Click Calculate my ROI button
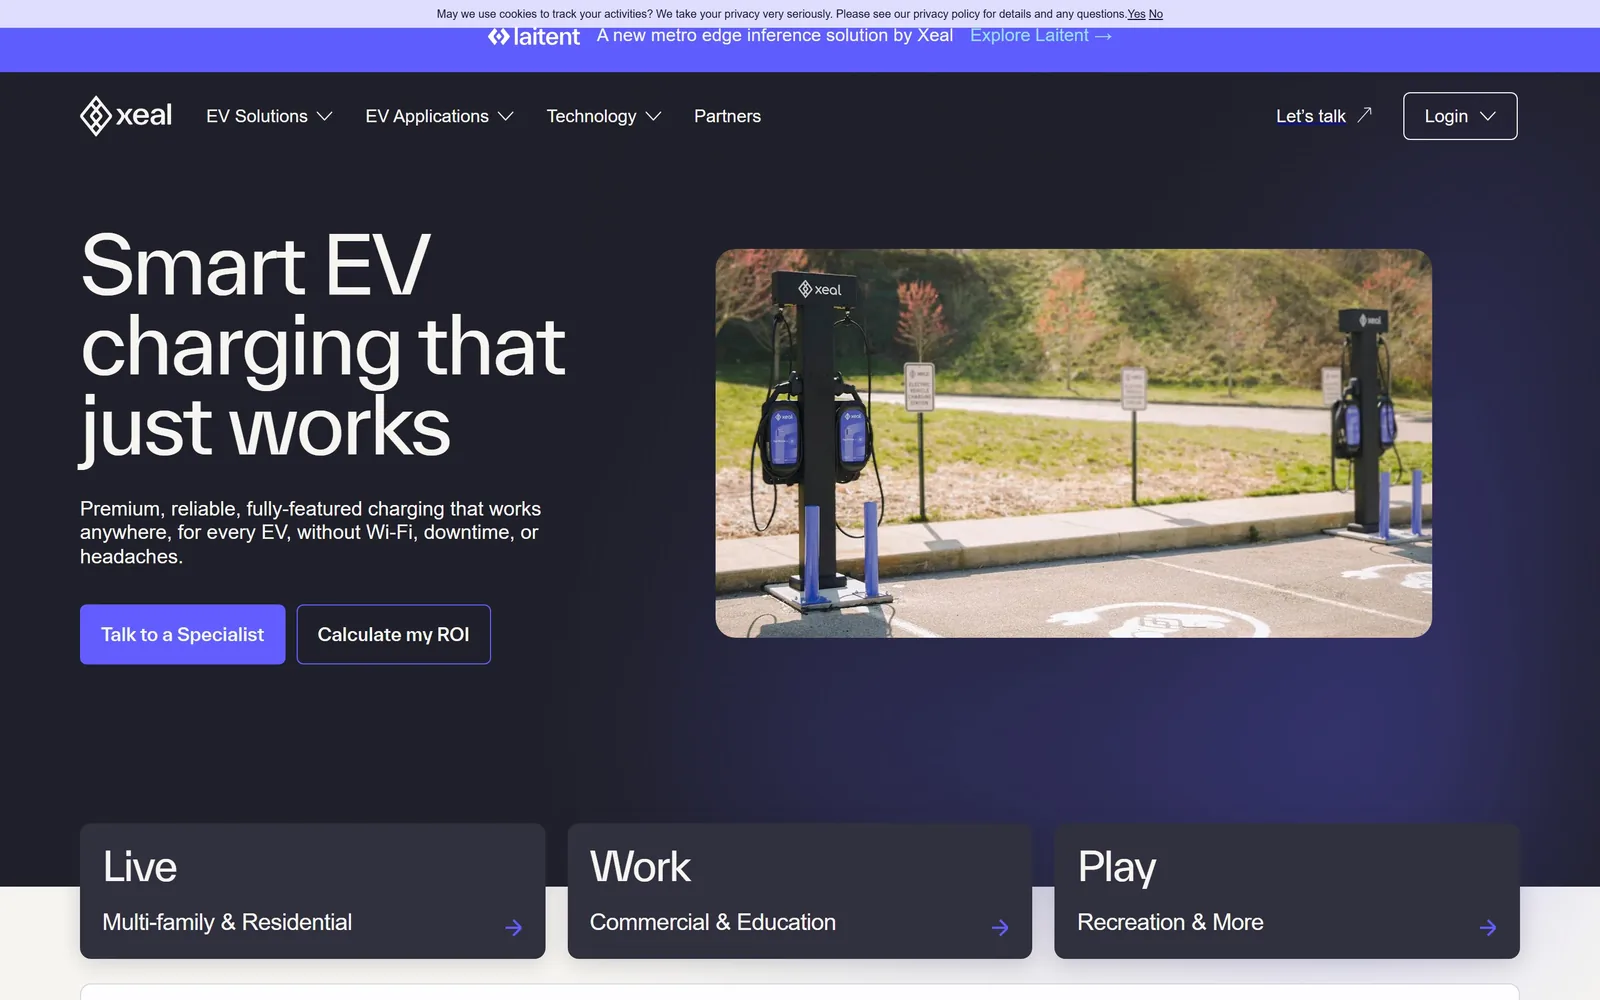The height and width of the screenshot is (1000, 1600). (394, 634)
